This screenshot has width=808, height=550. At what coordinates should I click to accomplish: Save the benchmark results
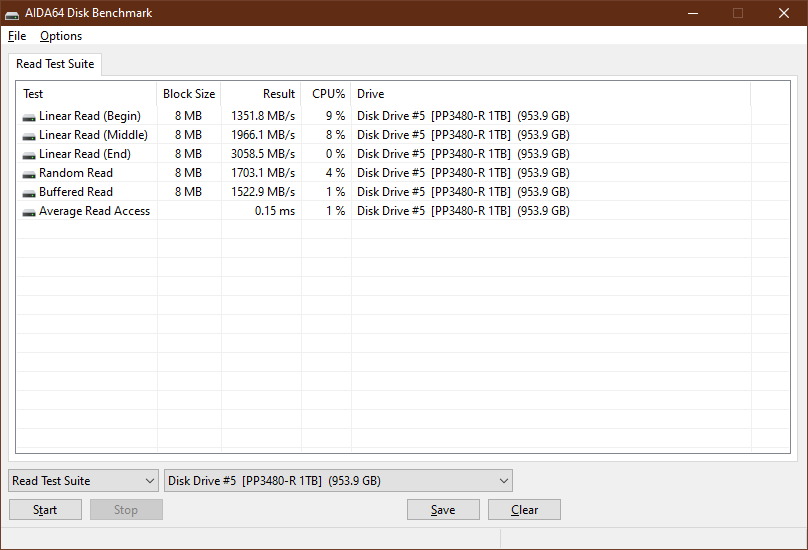tap(443, 509)
